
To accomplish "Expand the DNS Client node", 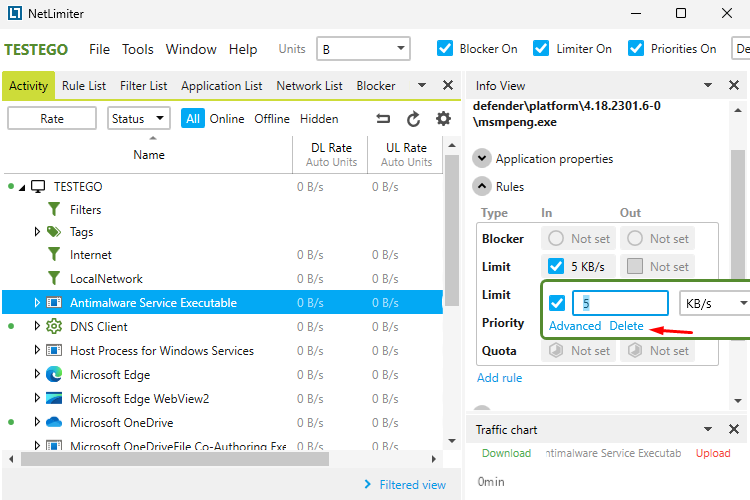I will [37, 326].
